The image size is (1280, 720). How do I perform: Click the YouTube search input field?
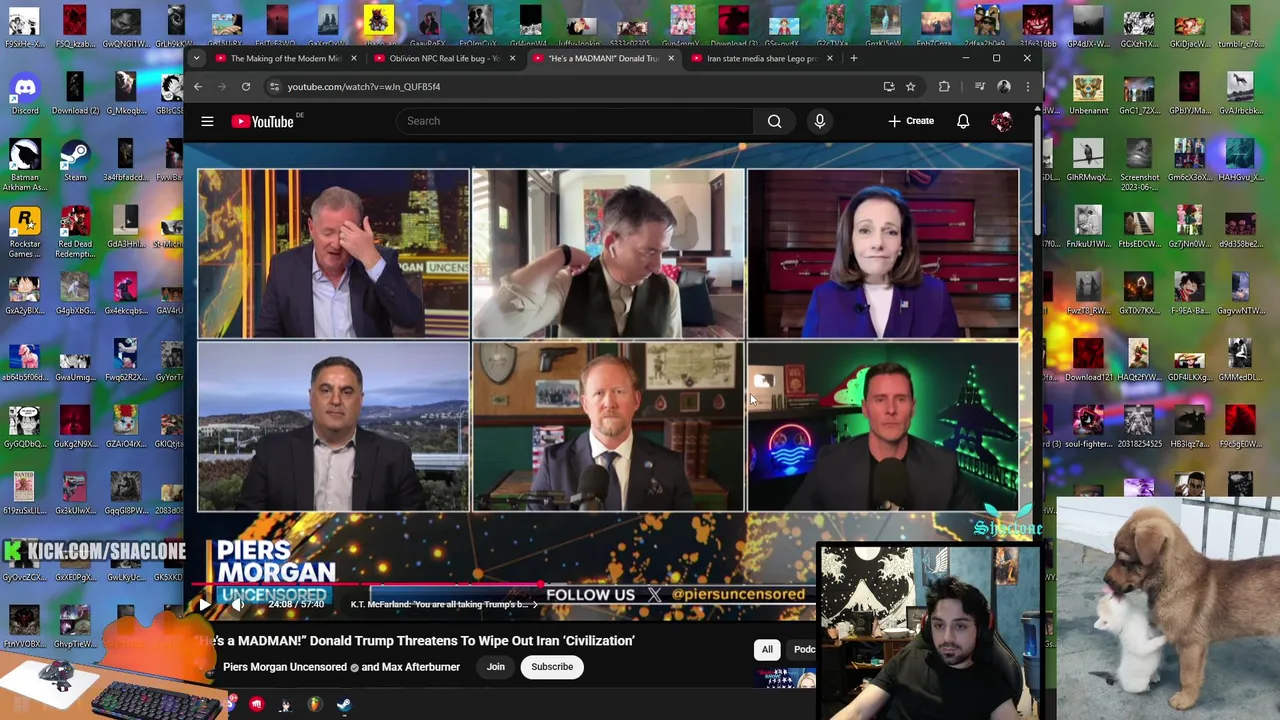tap(575, 121)
